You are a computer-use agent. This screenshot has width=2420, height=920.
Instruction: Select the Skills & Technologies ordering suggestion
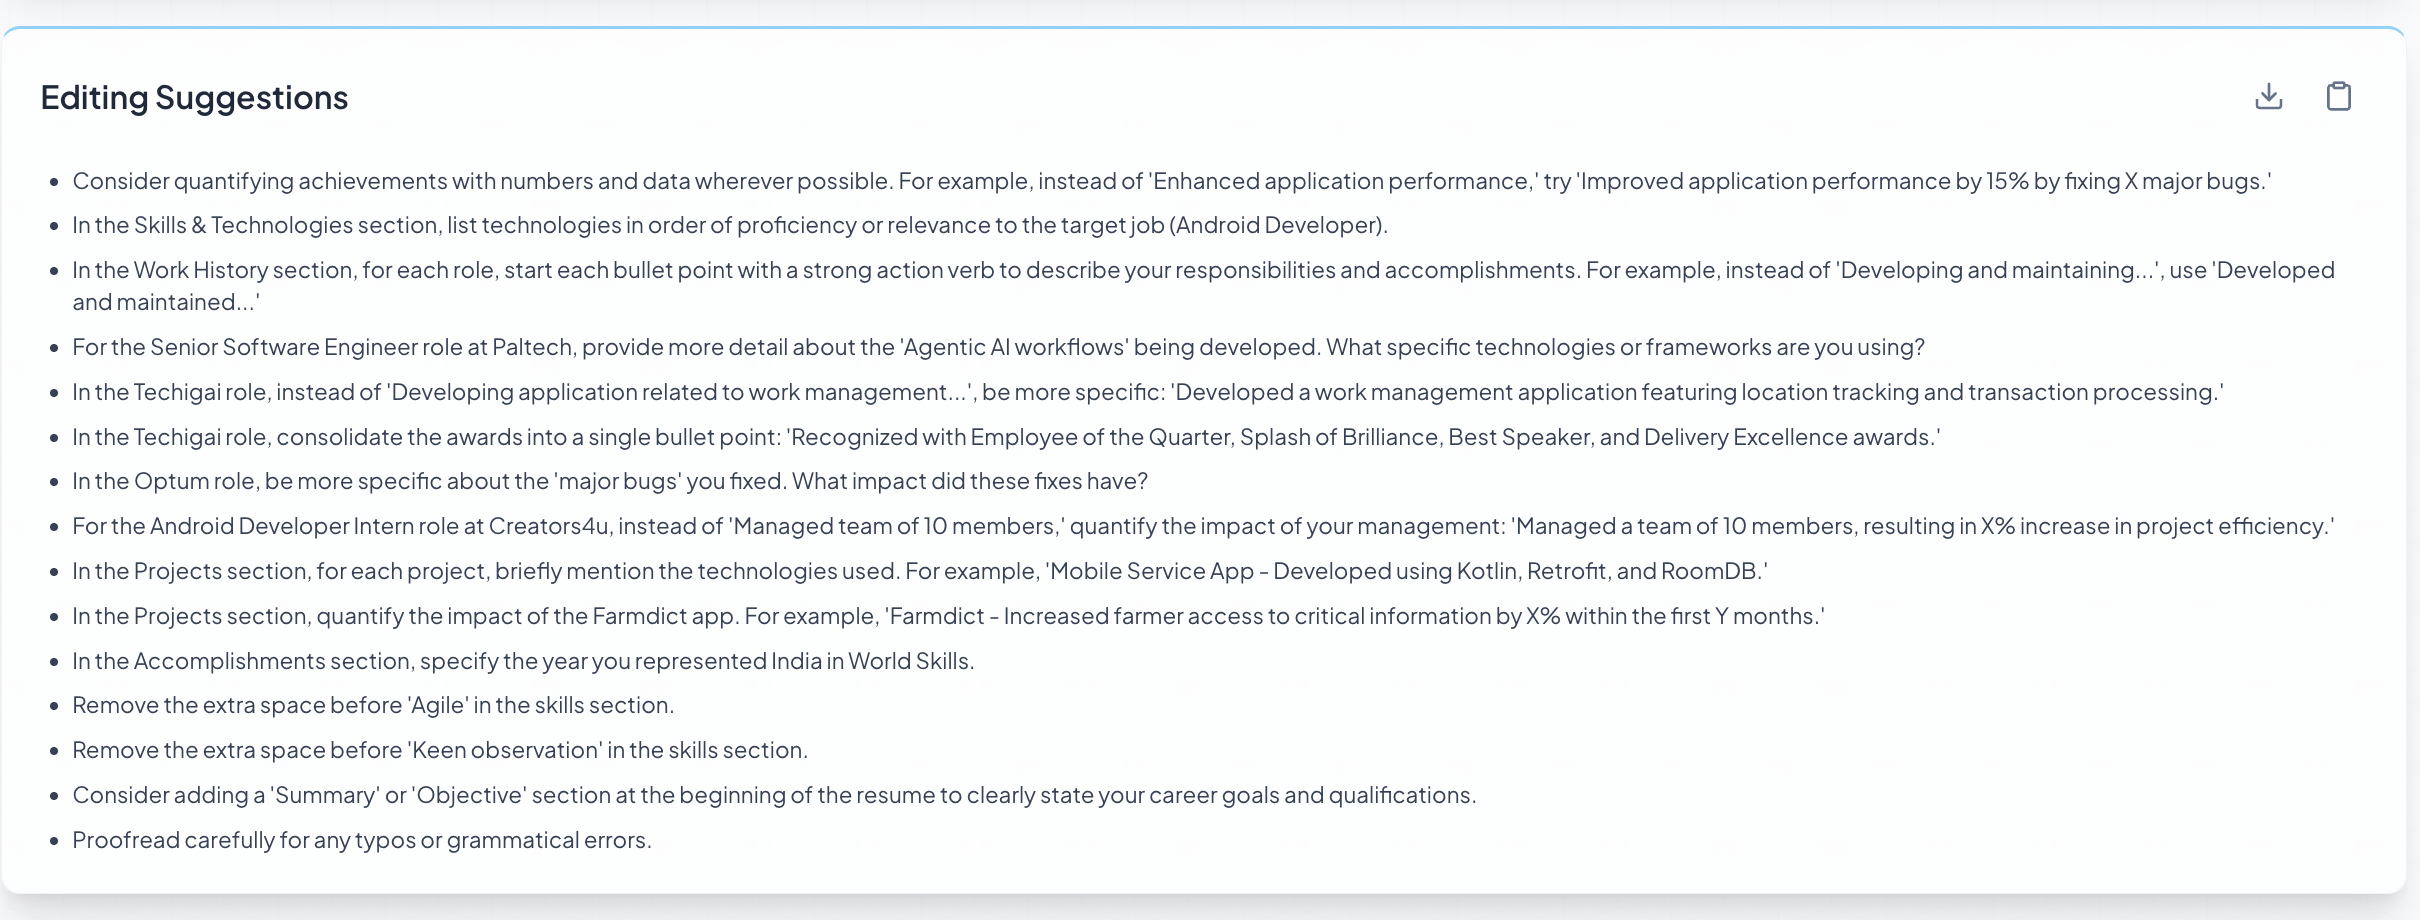730,225
